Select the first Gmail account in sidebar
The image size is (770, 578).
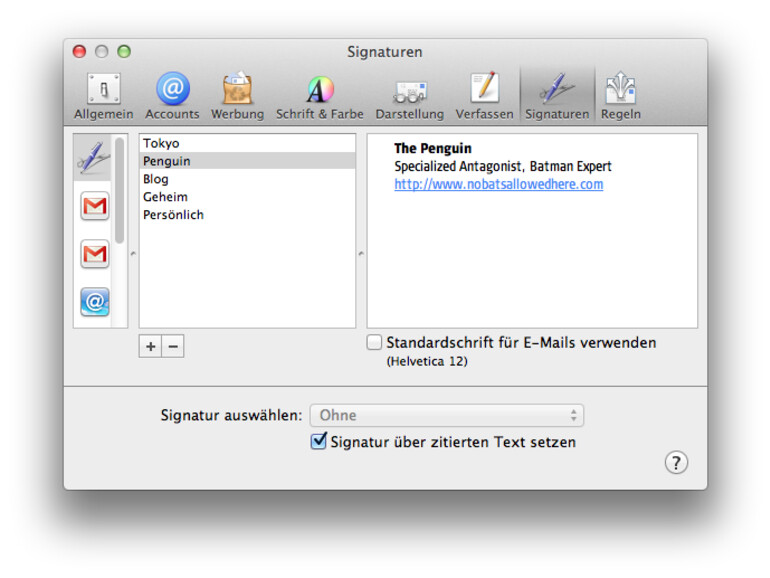click(x=95, y=206)
